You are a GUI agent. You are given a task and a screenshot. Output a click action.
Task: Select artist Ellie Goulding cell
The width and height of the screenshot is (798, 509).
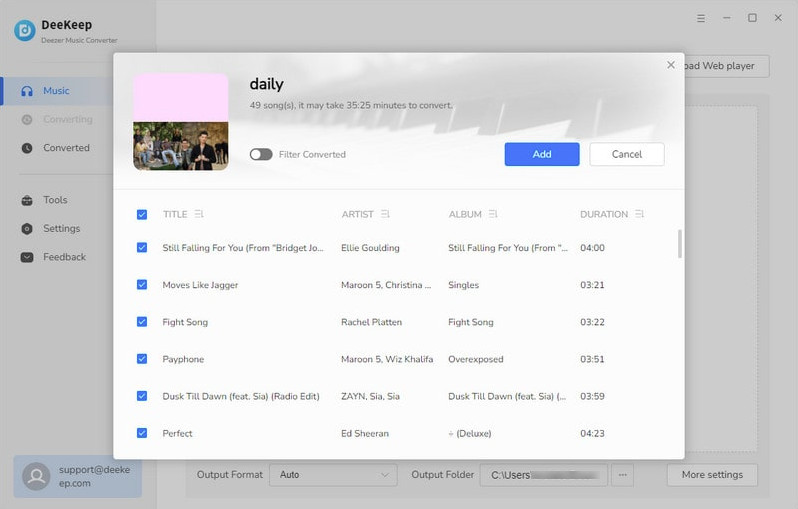(x=370, y=248)
